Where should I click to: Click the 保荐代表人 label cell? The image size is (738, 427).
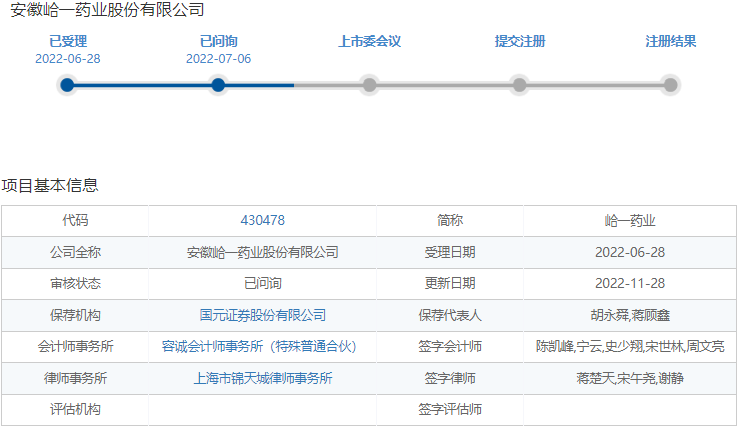450,315
